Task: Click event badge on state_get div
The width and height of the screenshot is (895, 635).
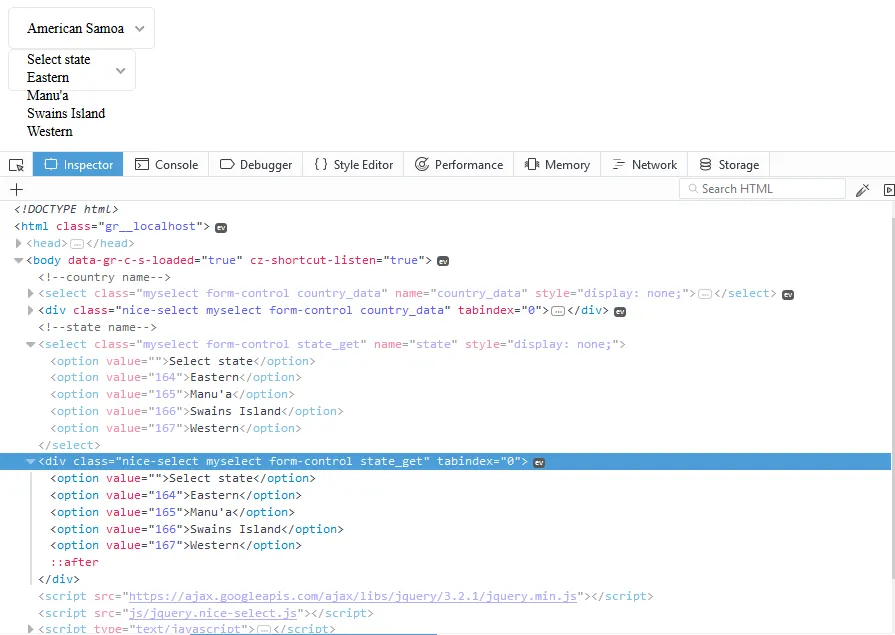Action: pyautogui.click(x=539, y=463)
